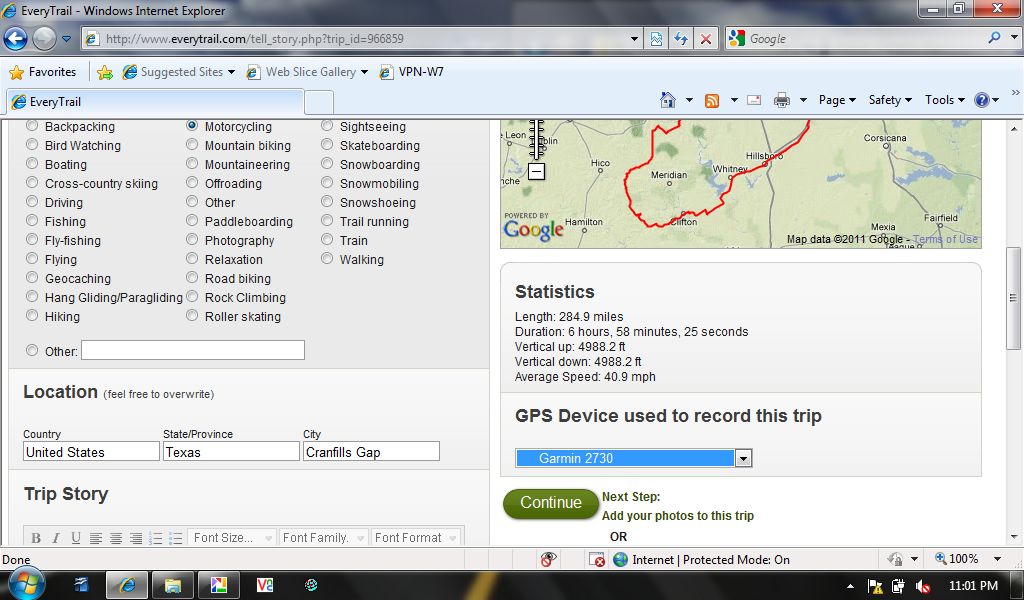Select the Bird Watching radio button
The width and height of the screenshot is (1024, 600).
click(x=32, y=144)
